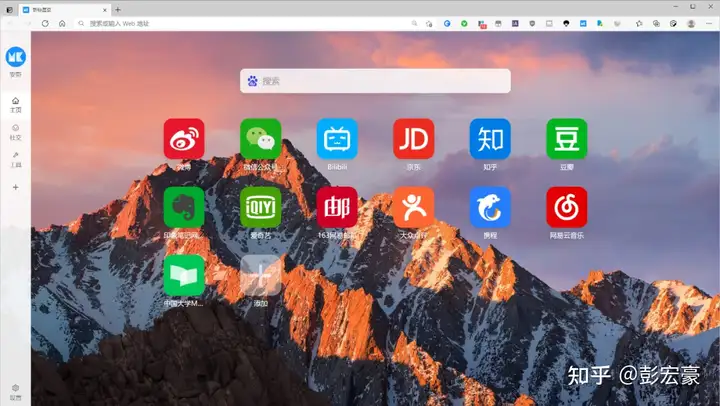
Task: Open the browser favorites star icon
Action: [x=639, y=23]
